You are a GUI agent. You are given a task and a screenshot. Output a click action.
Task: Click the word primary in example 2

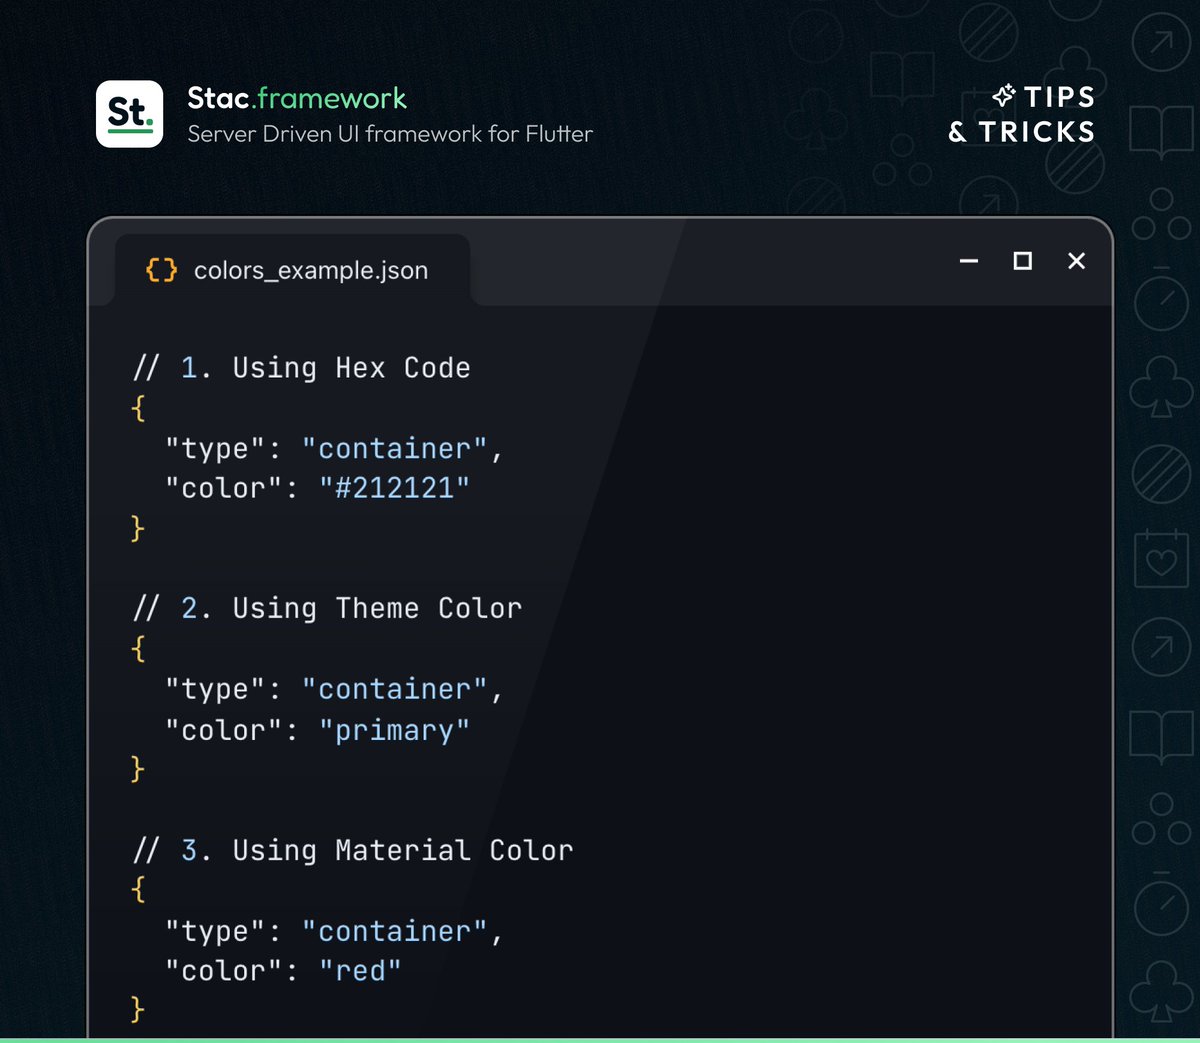click(396, 730)
